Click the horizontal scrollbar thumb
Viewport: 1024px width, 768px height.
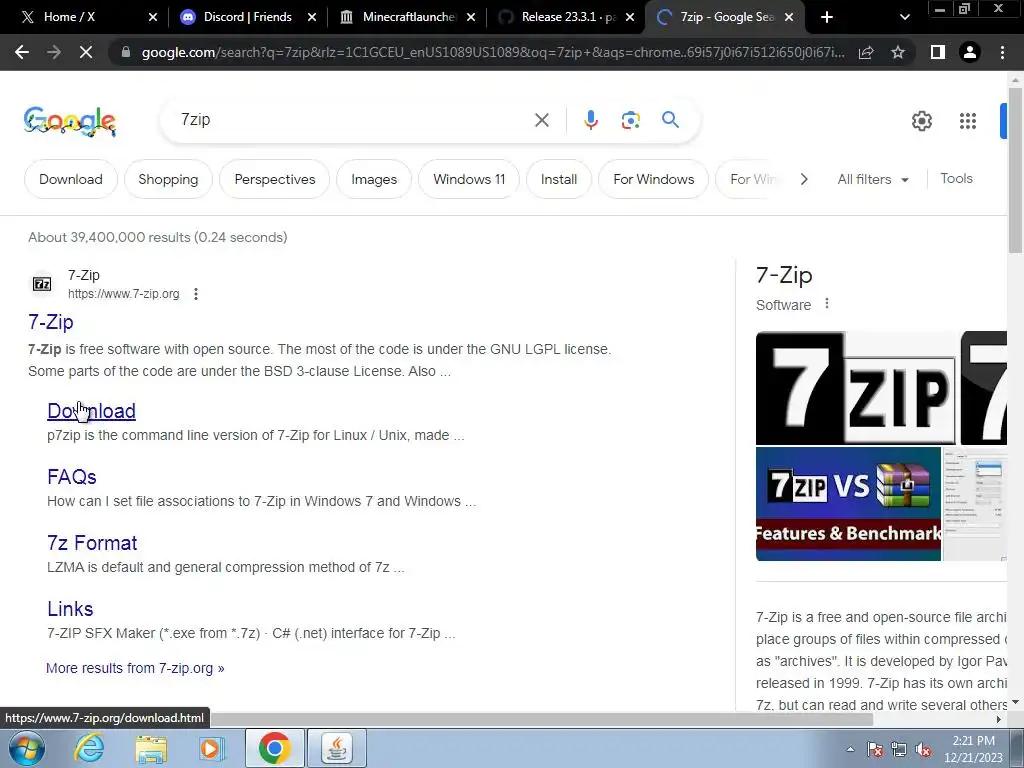542,720
